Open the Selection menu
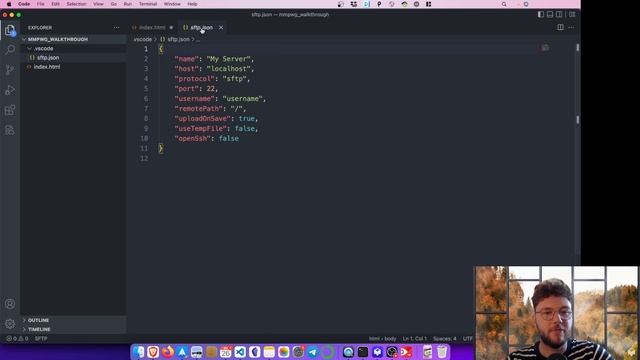 pyautogui.click(x=76, y=4)
